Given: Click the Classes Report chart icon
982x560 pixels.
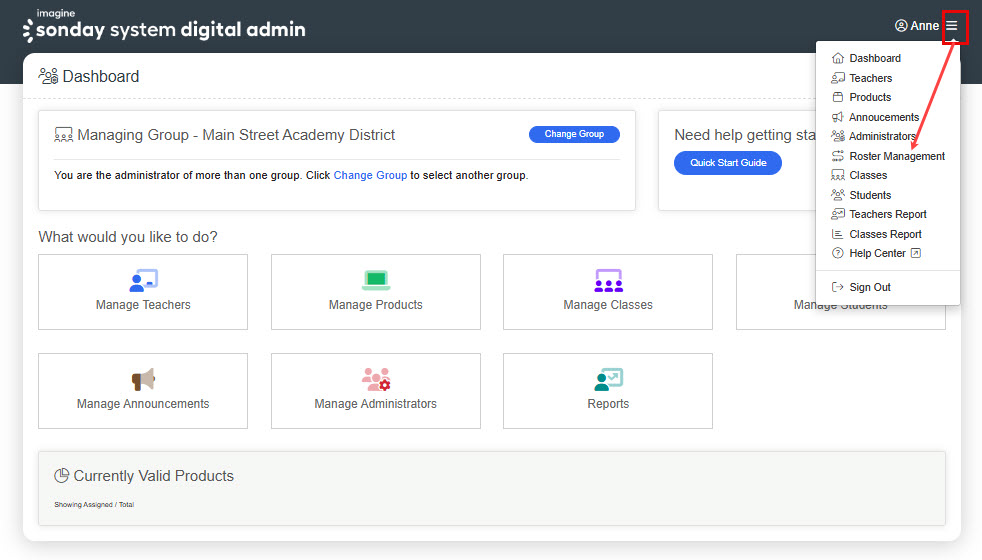Looking at the screenshot, I should click(837, 234).
